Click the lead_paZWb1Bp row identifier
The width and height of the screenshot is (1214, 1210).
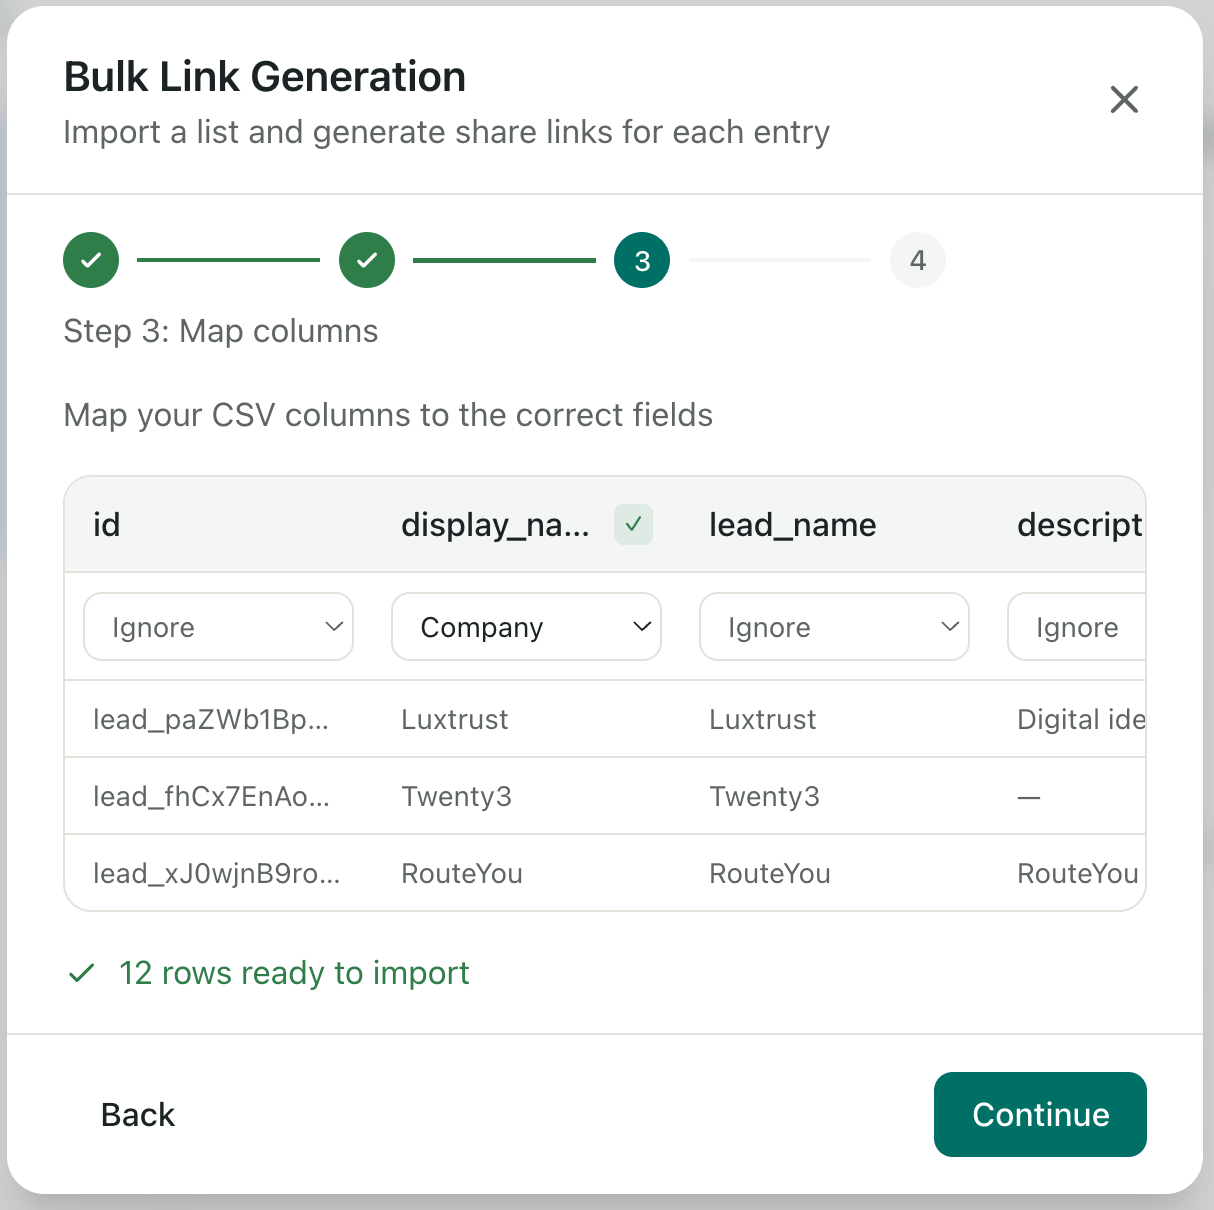[210, 719]
